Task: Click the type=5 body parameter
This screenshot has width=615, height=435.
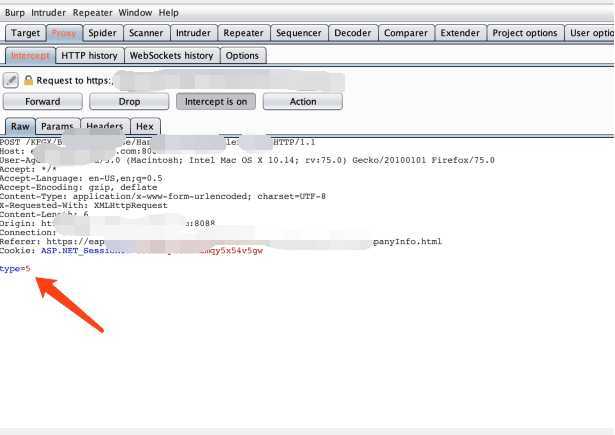Action: pyautogui.click(x=15, y=269)
